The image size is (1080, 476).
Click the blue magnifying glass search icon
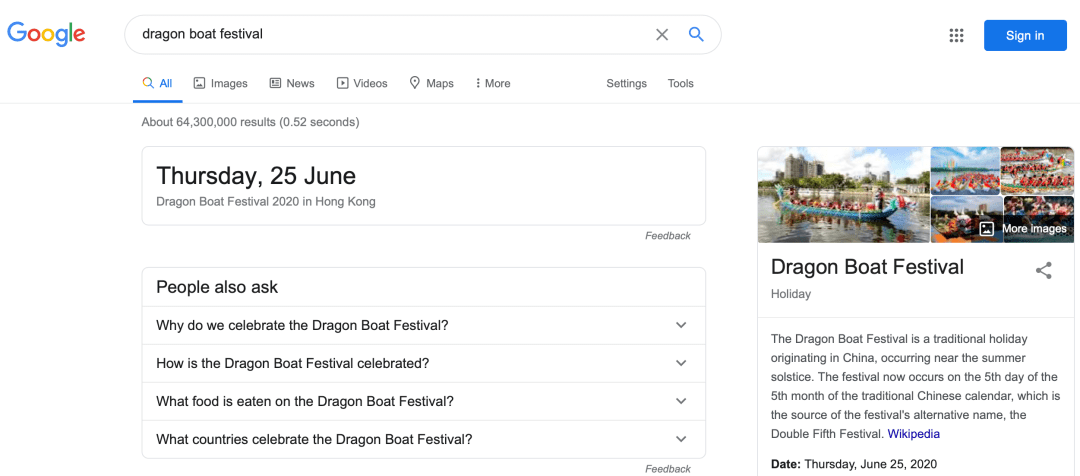pyautogui.click(x=696, y=35)
